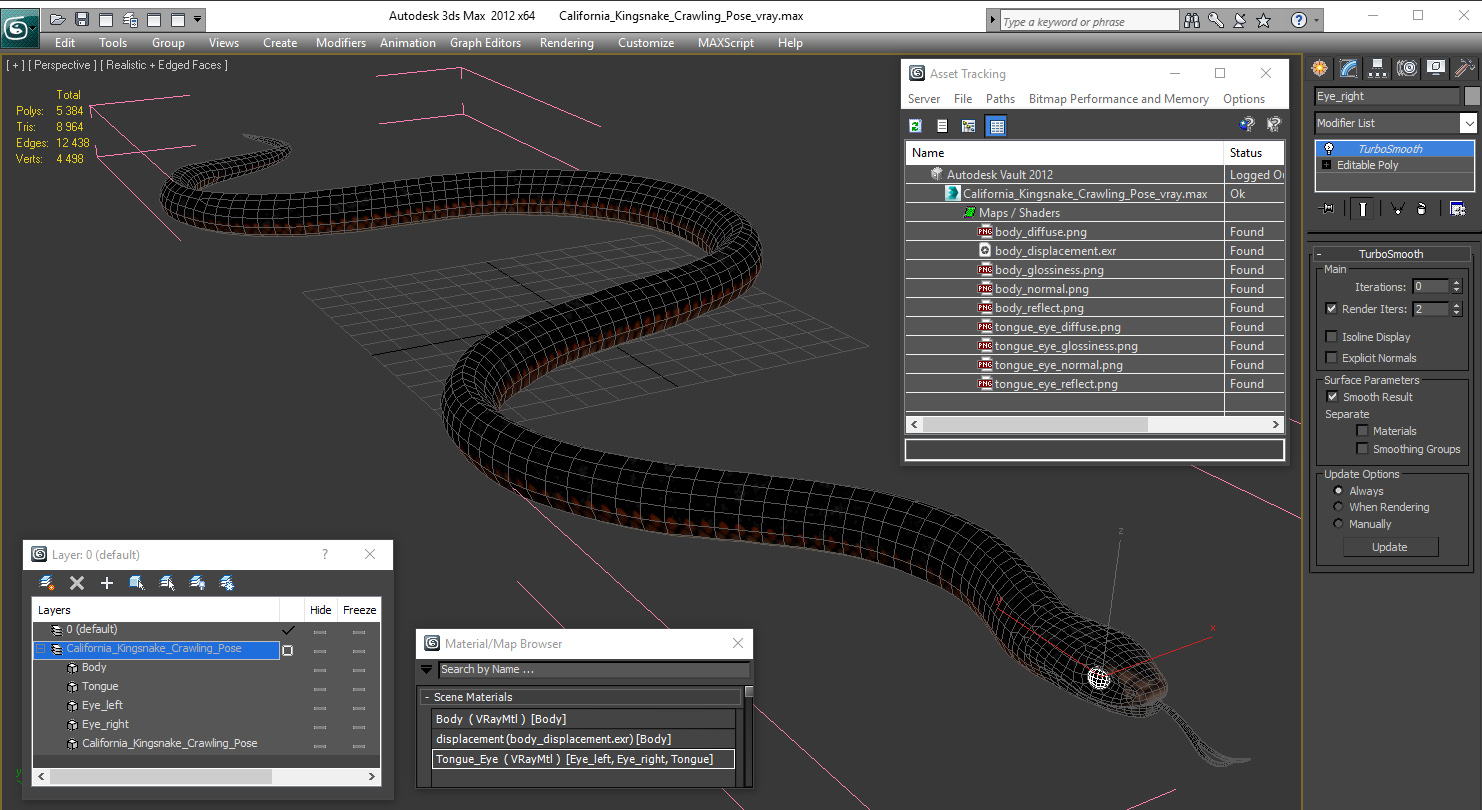Viewport: 1482px width, 810px height.
Task: Click the Freeze column header in Layer dialog
Action: coord(360,610)
